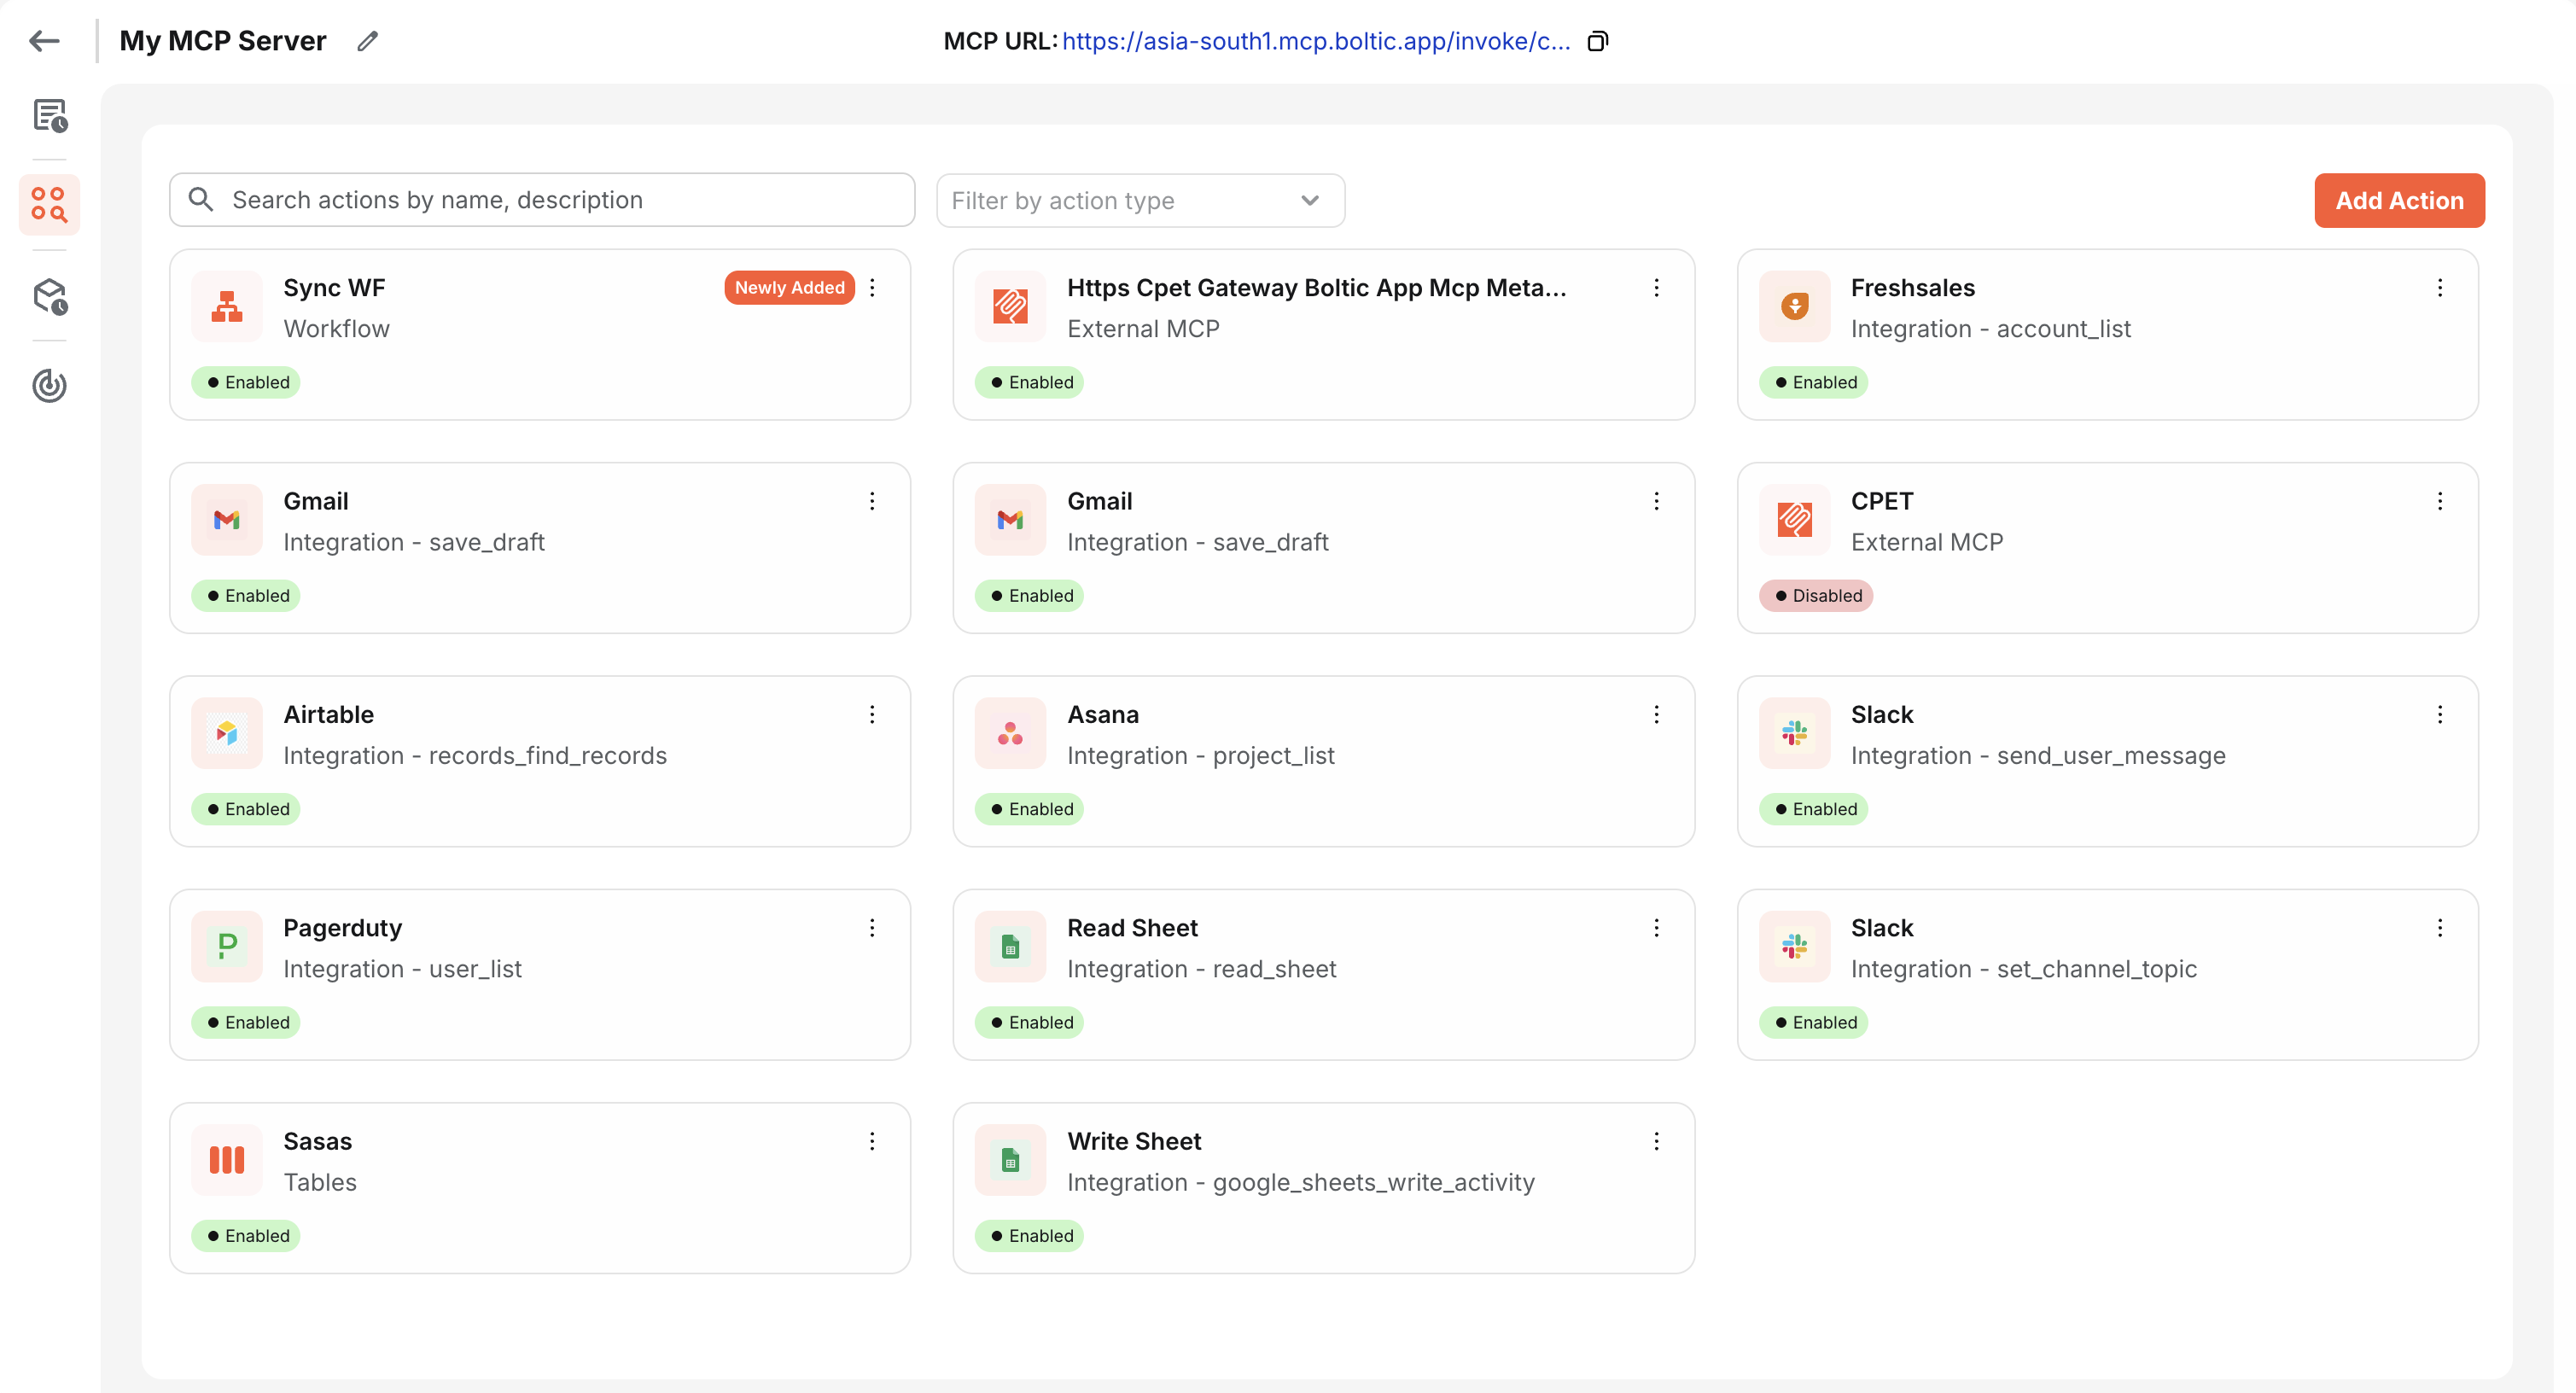Open the three-dot menu on Sync WF
Screen dimensions: 2576x1393
(872, 287)
